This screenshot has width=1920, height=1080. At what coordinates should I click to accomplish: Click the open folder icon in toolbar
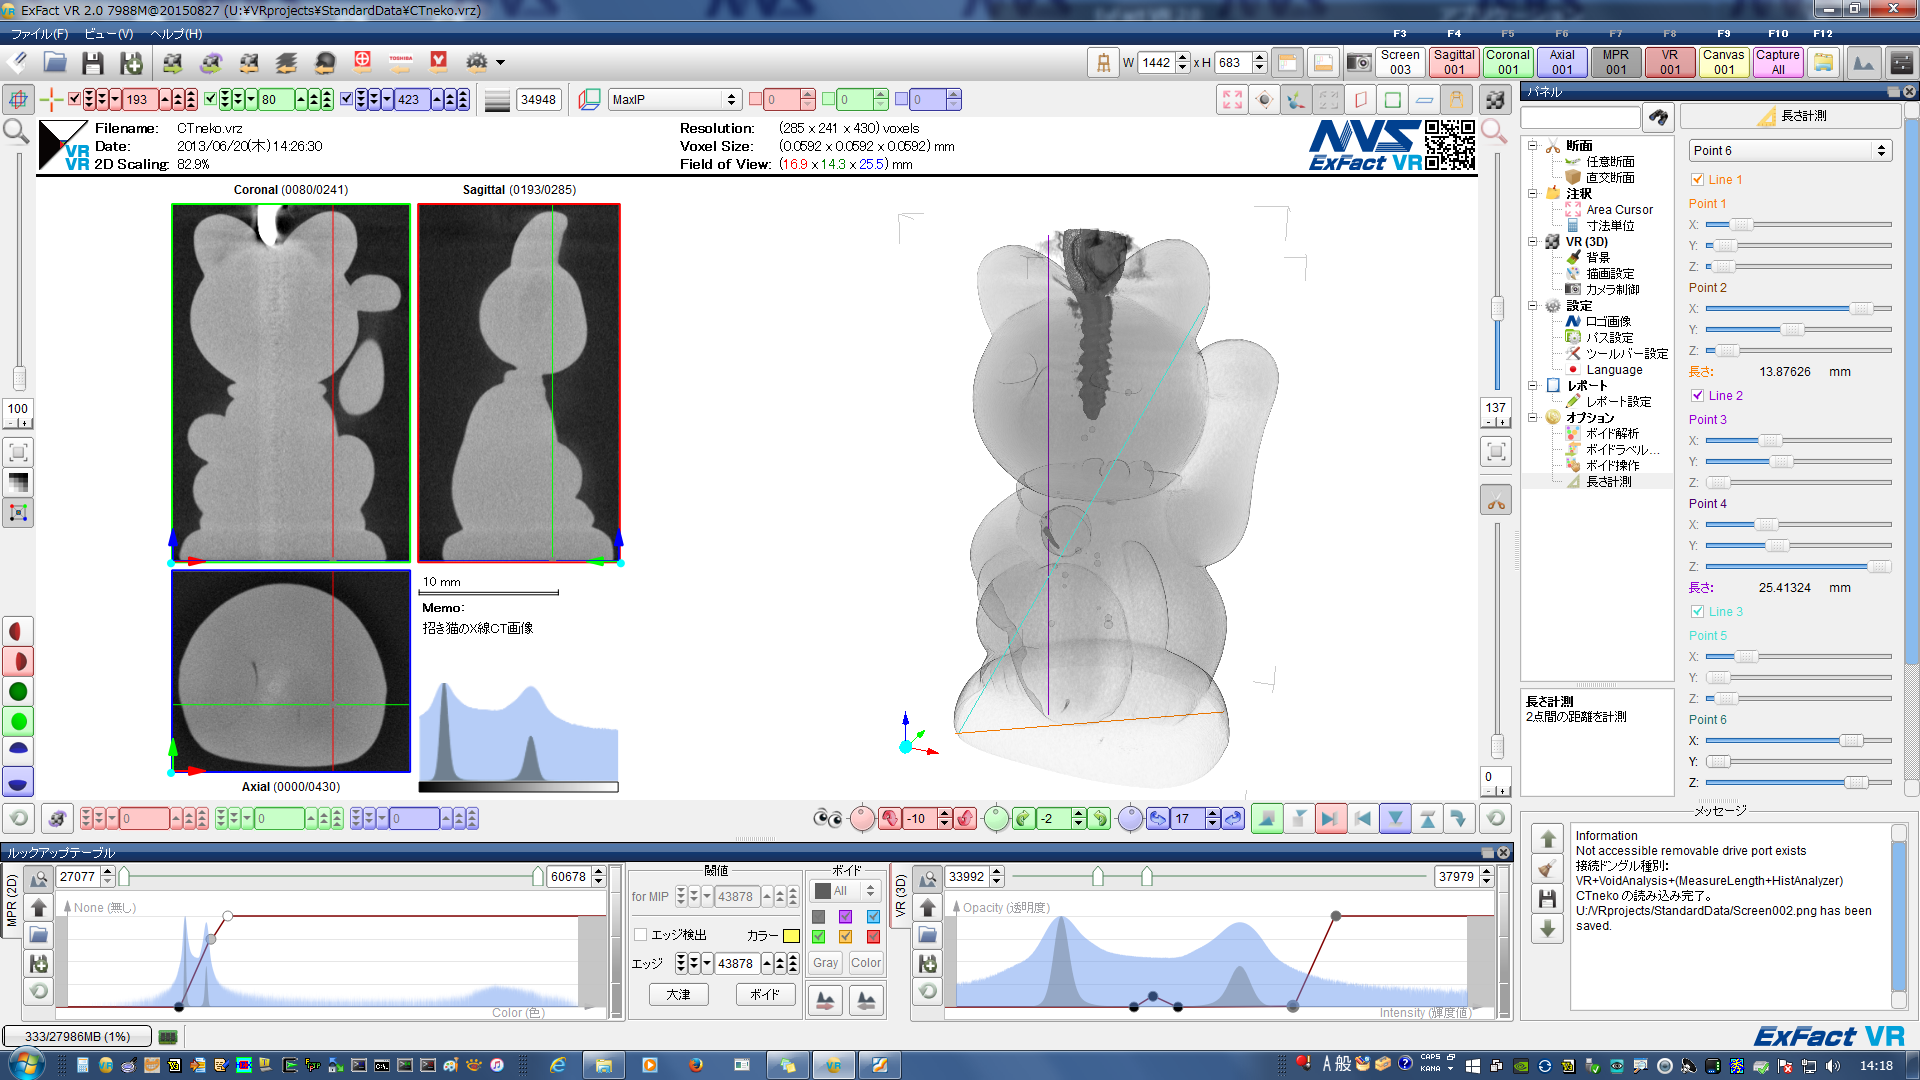pos(55,63)
